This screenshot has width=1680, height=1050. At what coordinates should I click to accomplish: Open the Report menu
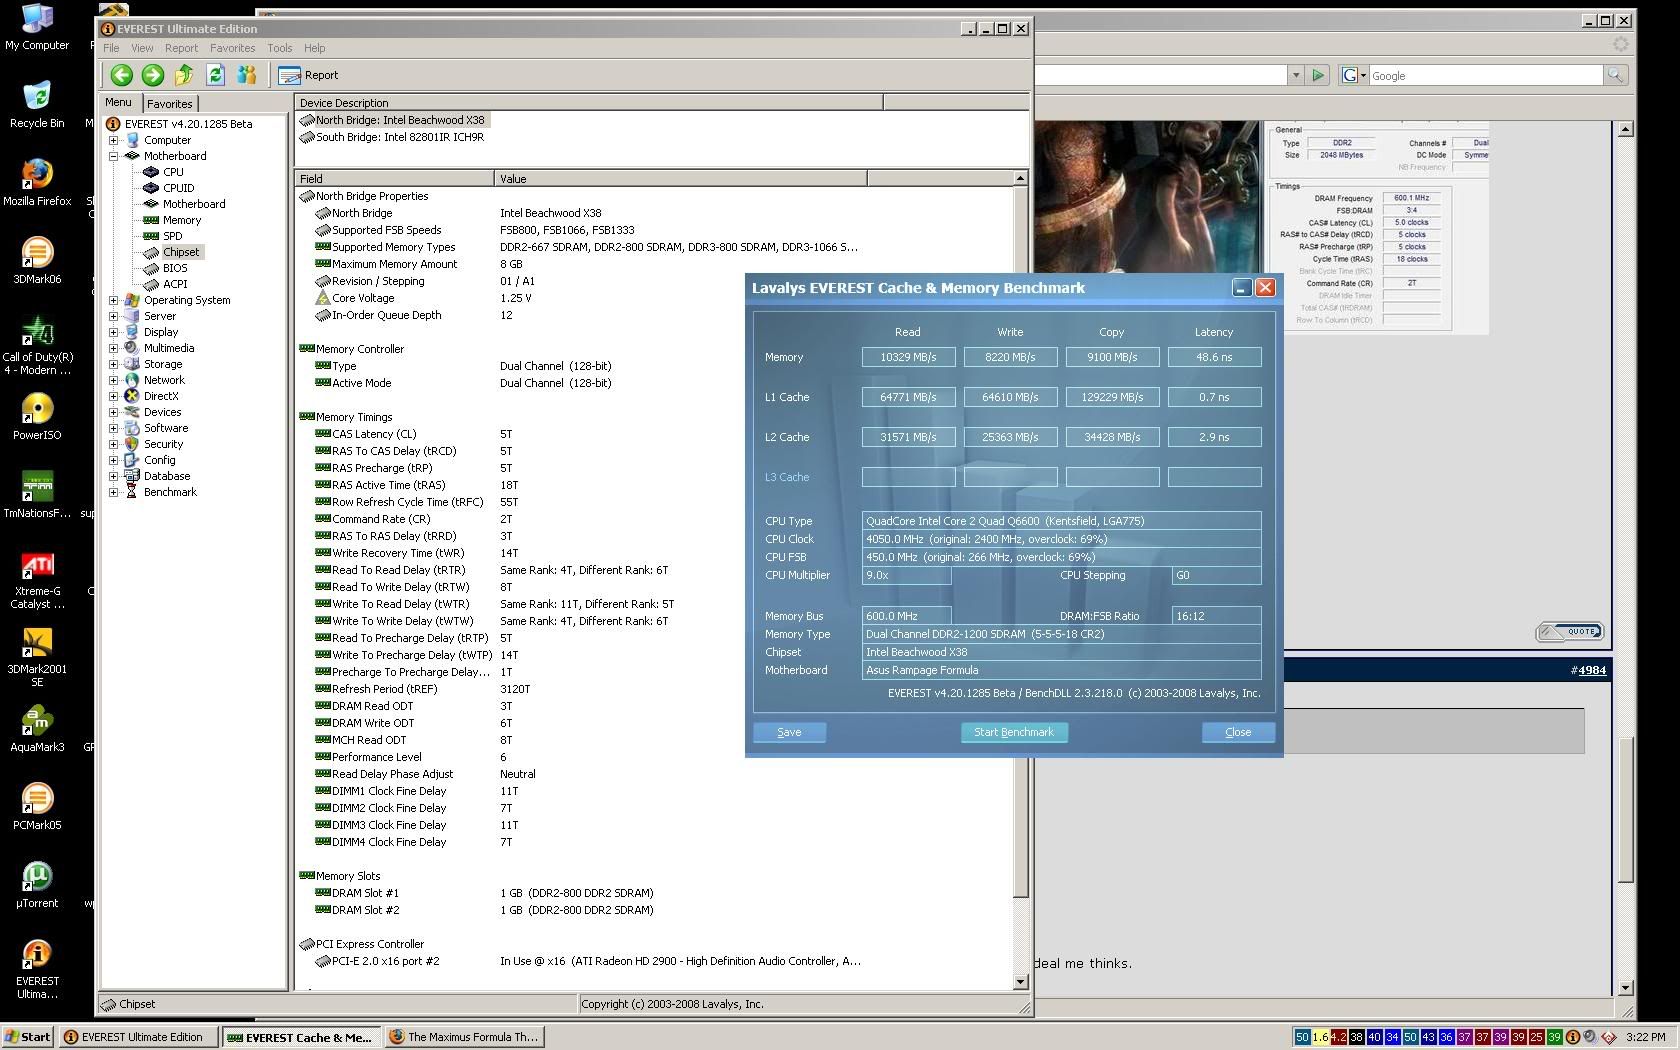tap(181, 48)
